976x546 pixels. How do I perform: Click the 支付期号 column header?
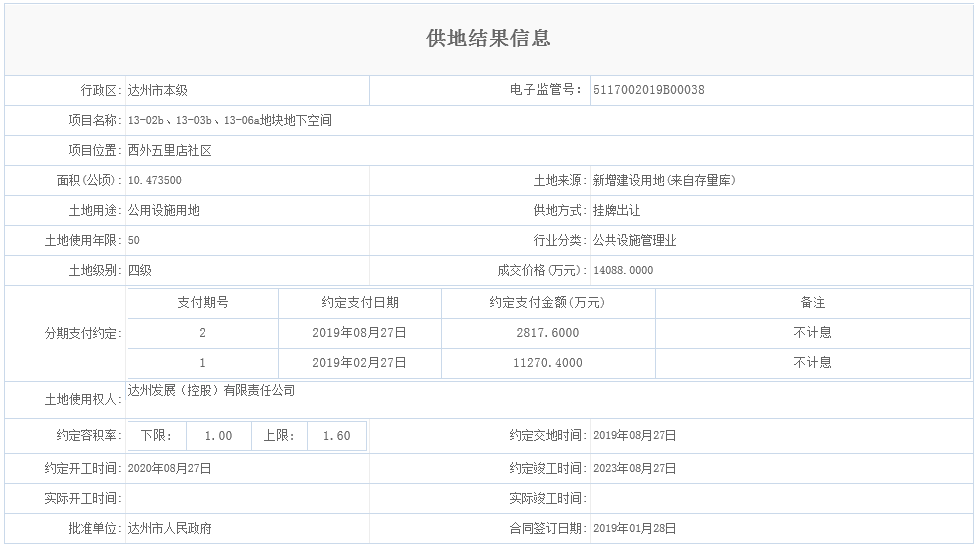203,303
